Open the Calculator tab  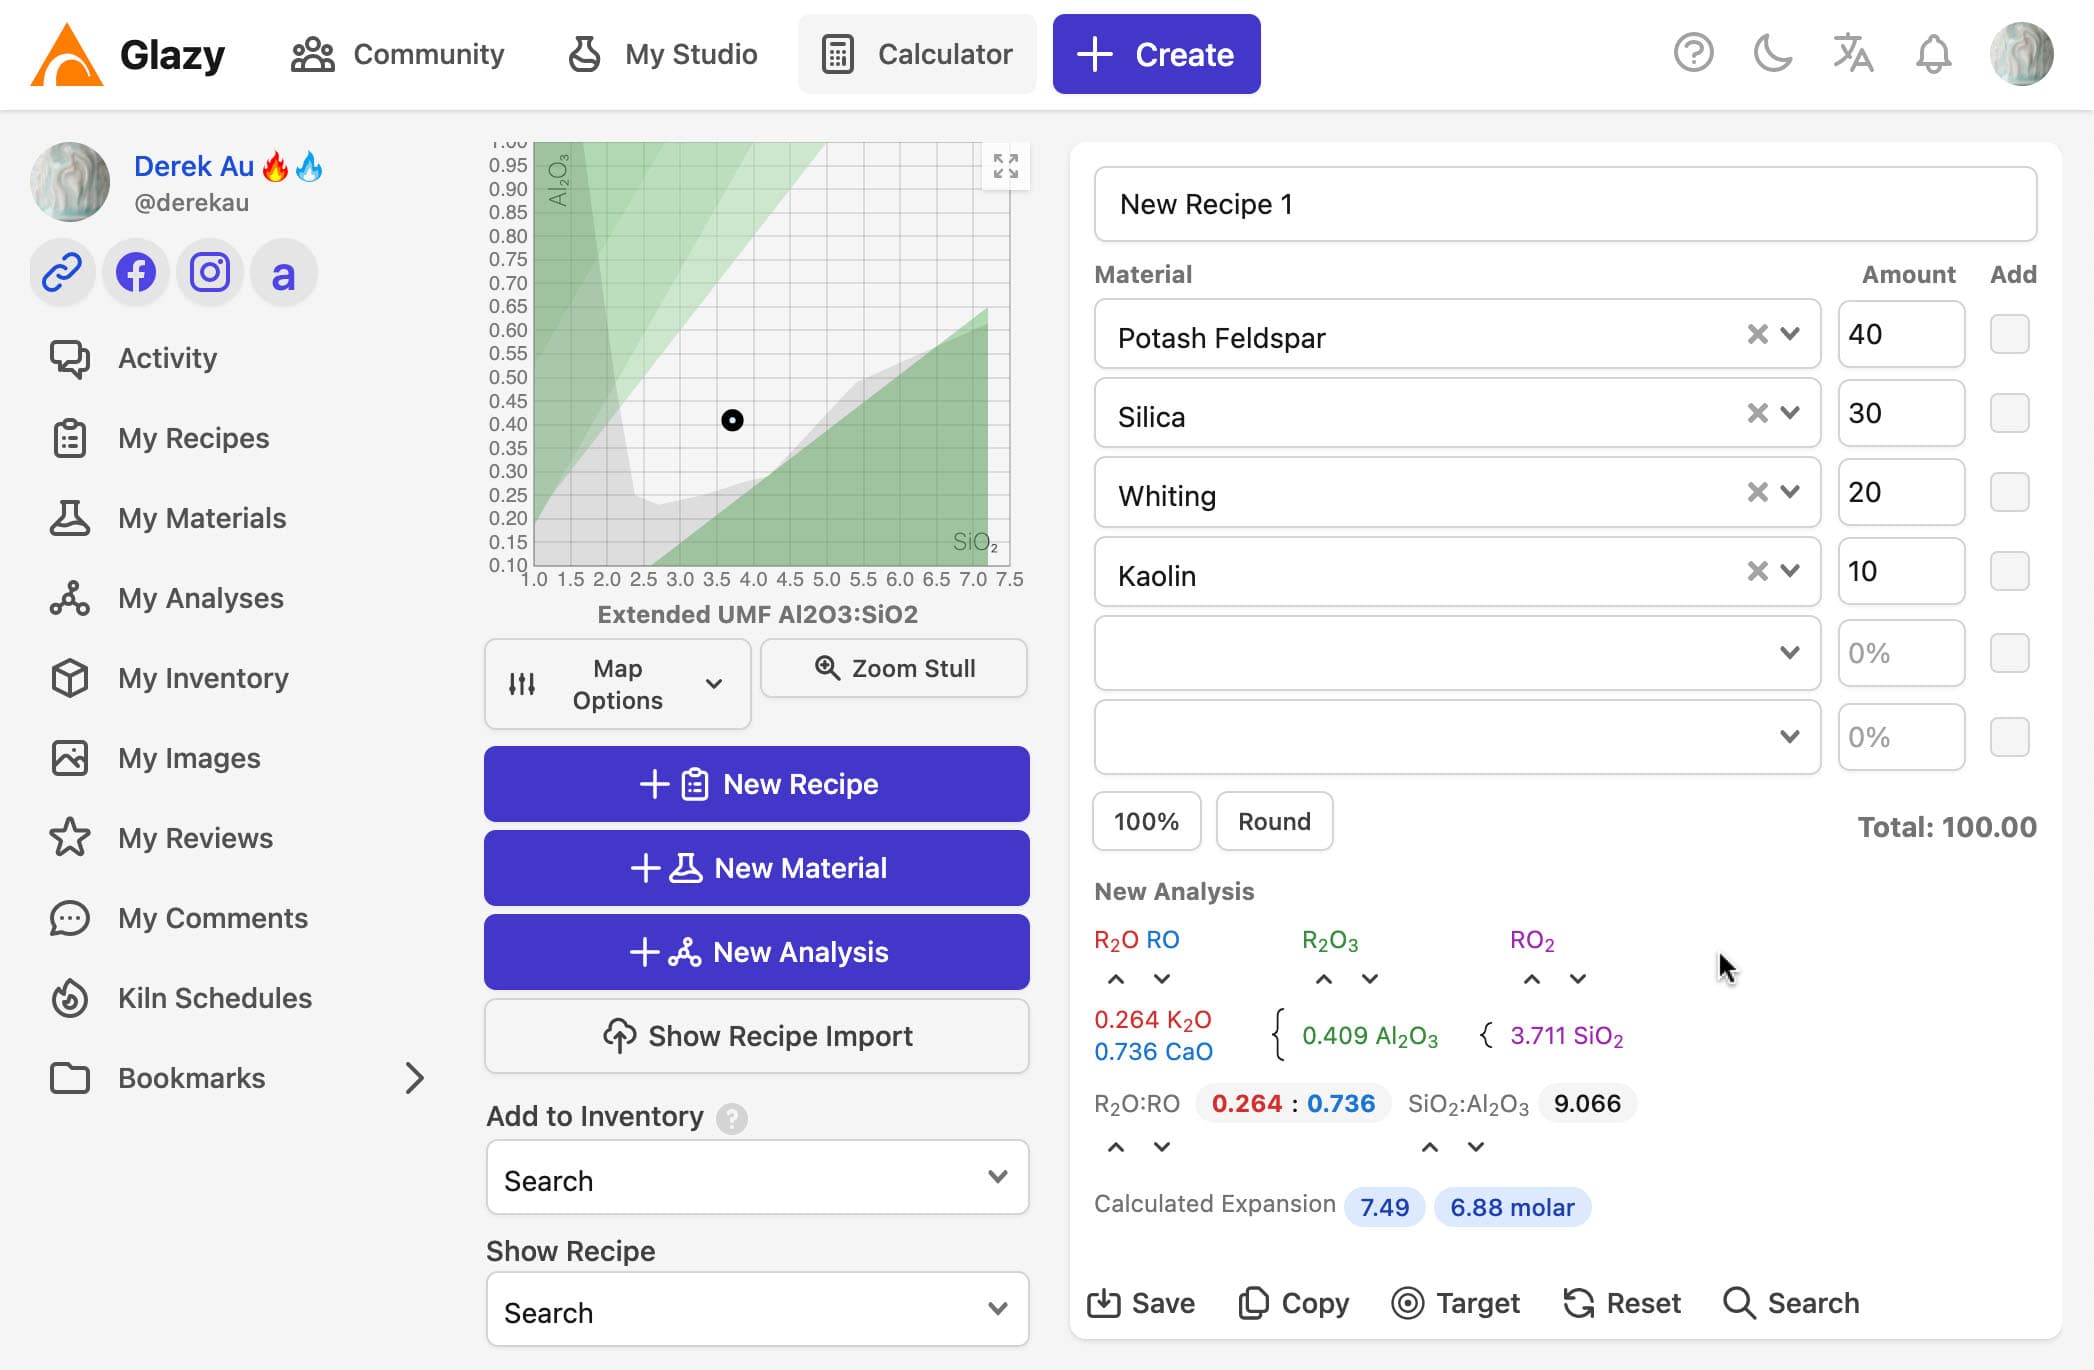(917, 54)
